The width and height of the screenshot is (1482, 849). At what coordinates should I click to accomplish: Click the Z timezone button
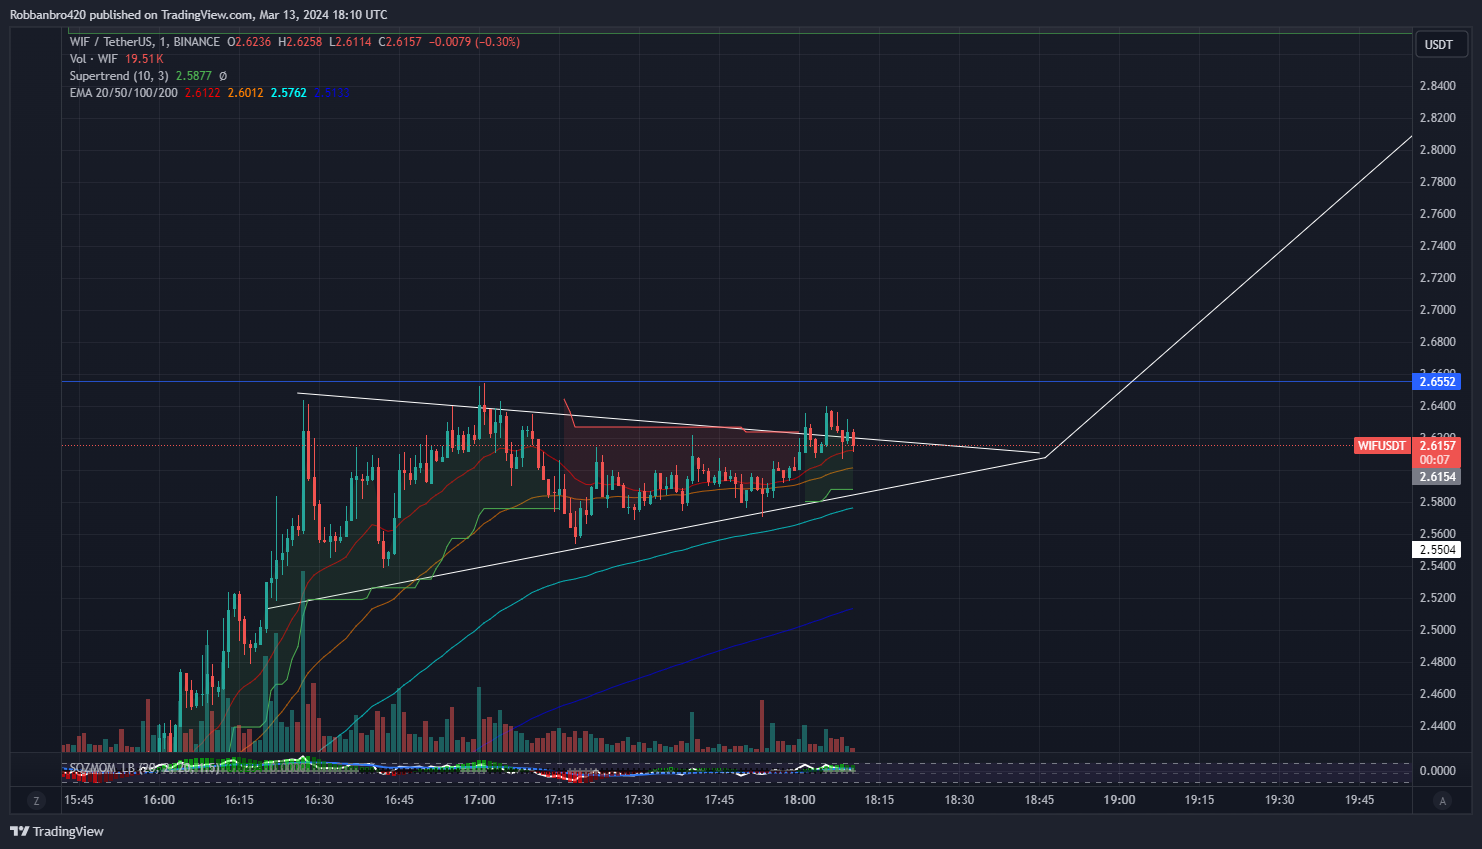click(36, 800)
